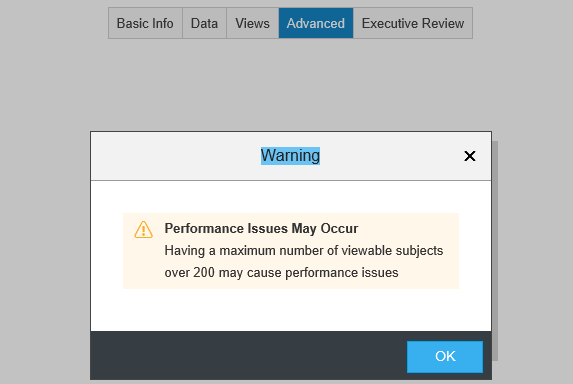The width and height of the screenshot is (573, 384).
Task: Click the Performance Issues May Occur heading
Action: pyautogui.click(x=261, y=228)
